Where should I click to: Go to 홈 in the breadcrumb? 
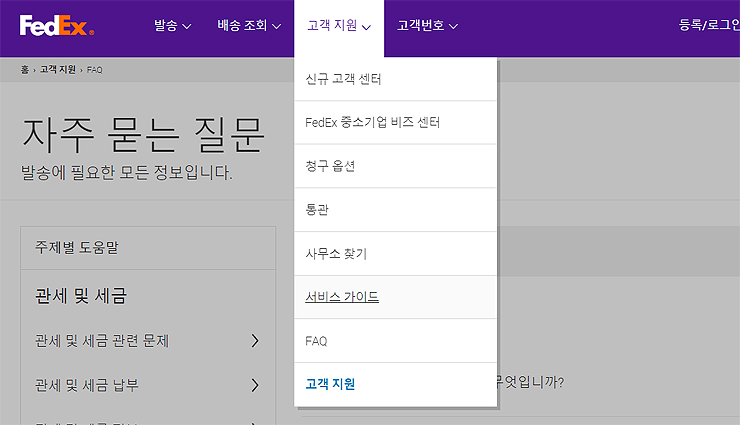25,70
